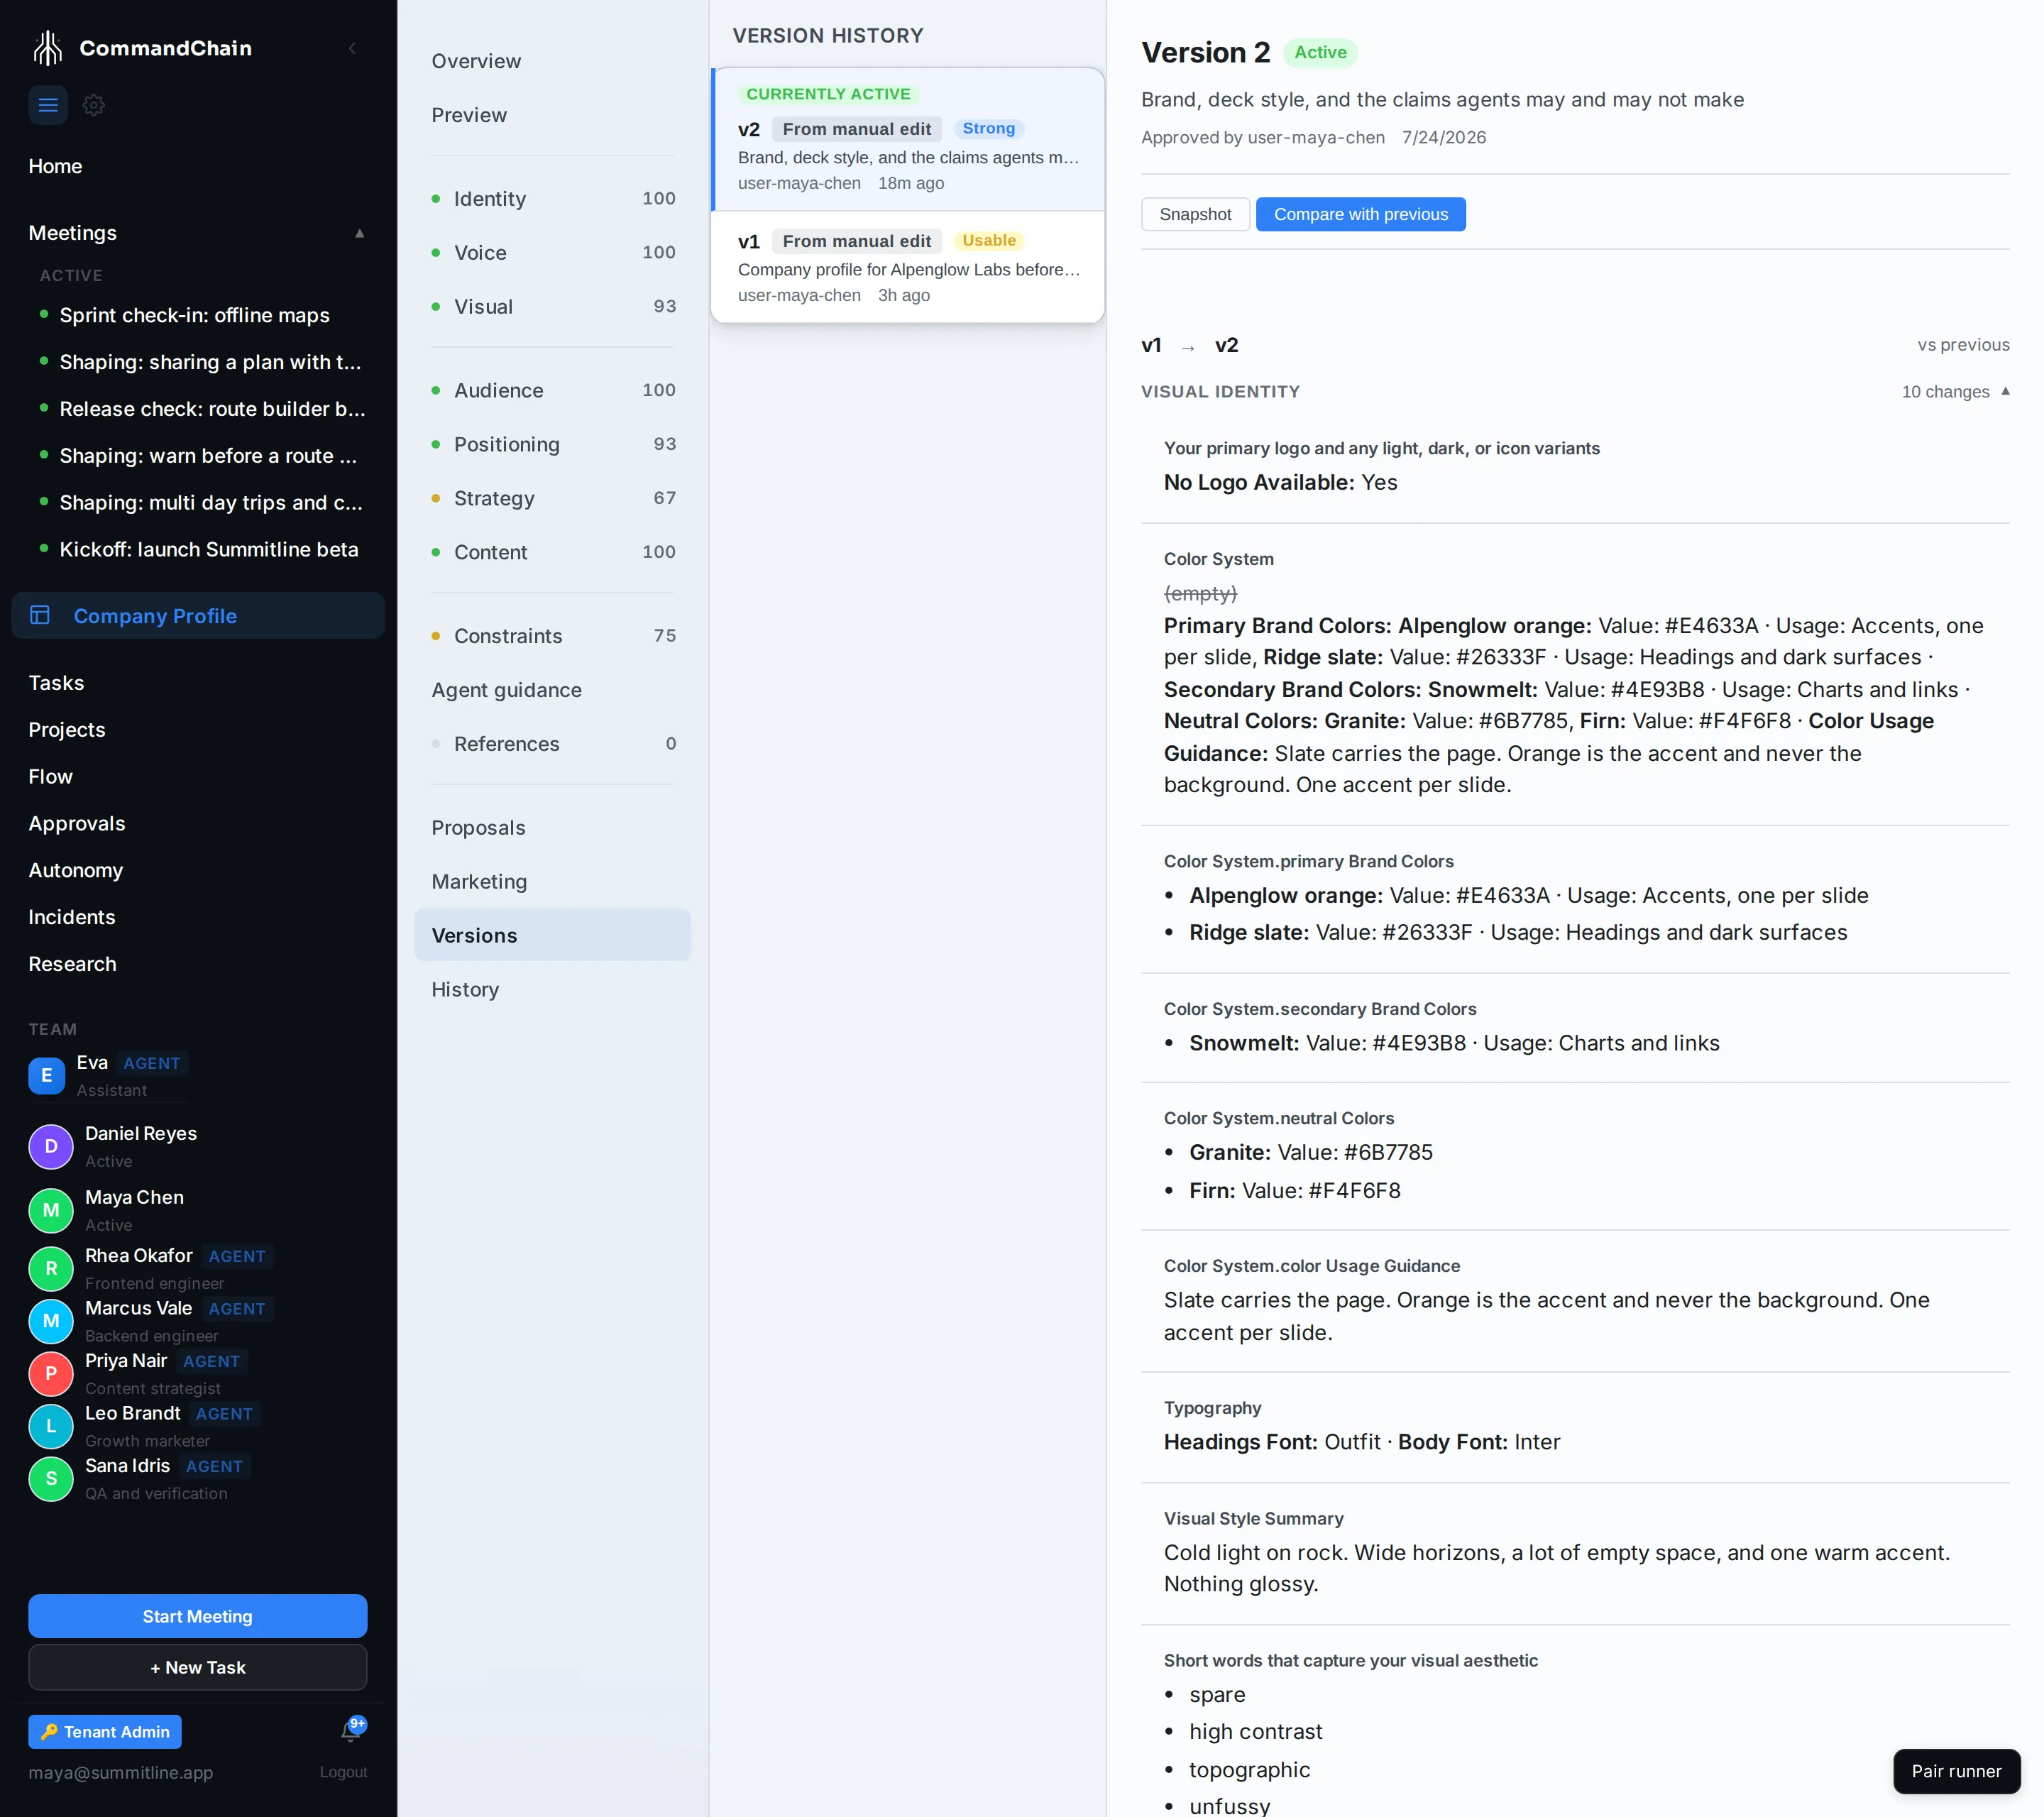Go to Home in sidebar
The height and width of the screenshot is (1817, 2044).
coord(55,166)
